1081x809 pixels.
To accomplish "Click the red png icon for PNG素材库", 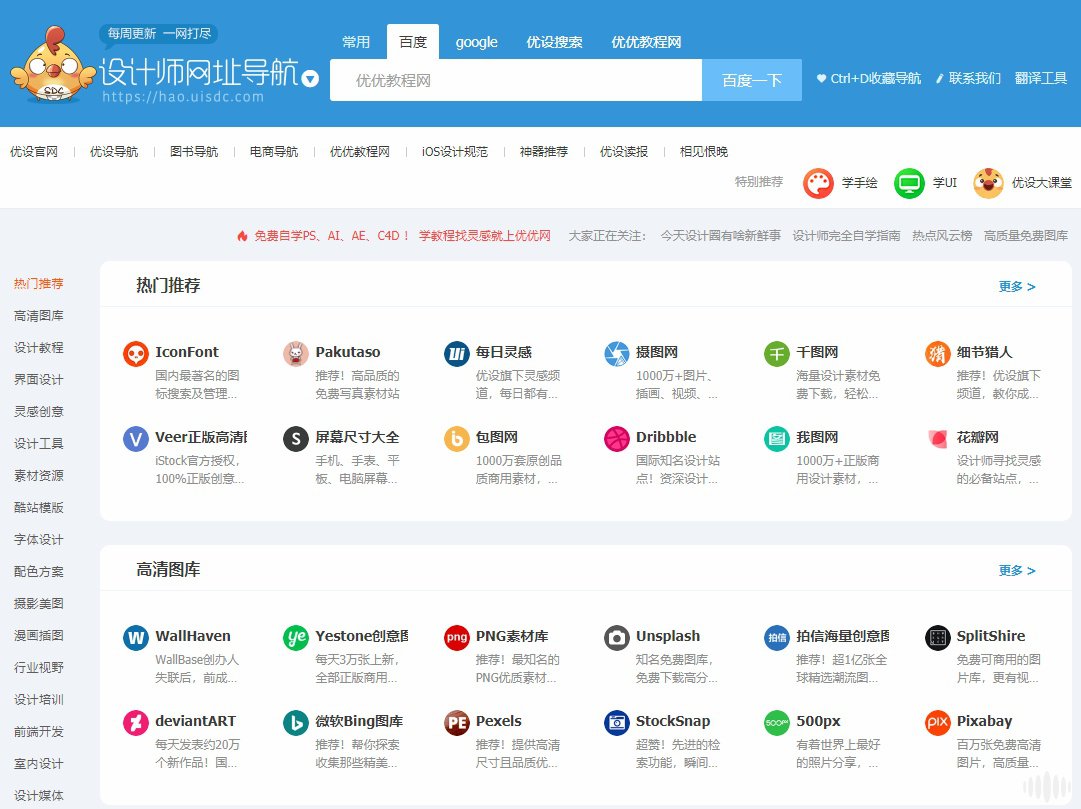I will (x=456, y=638).
